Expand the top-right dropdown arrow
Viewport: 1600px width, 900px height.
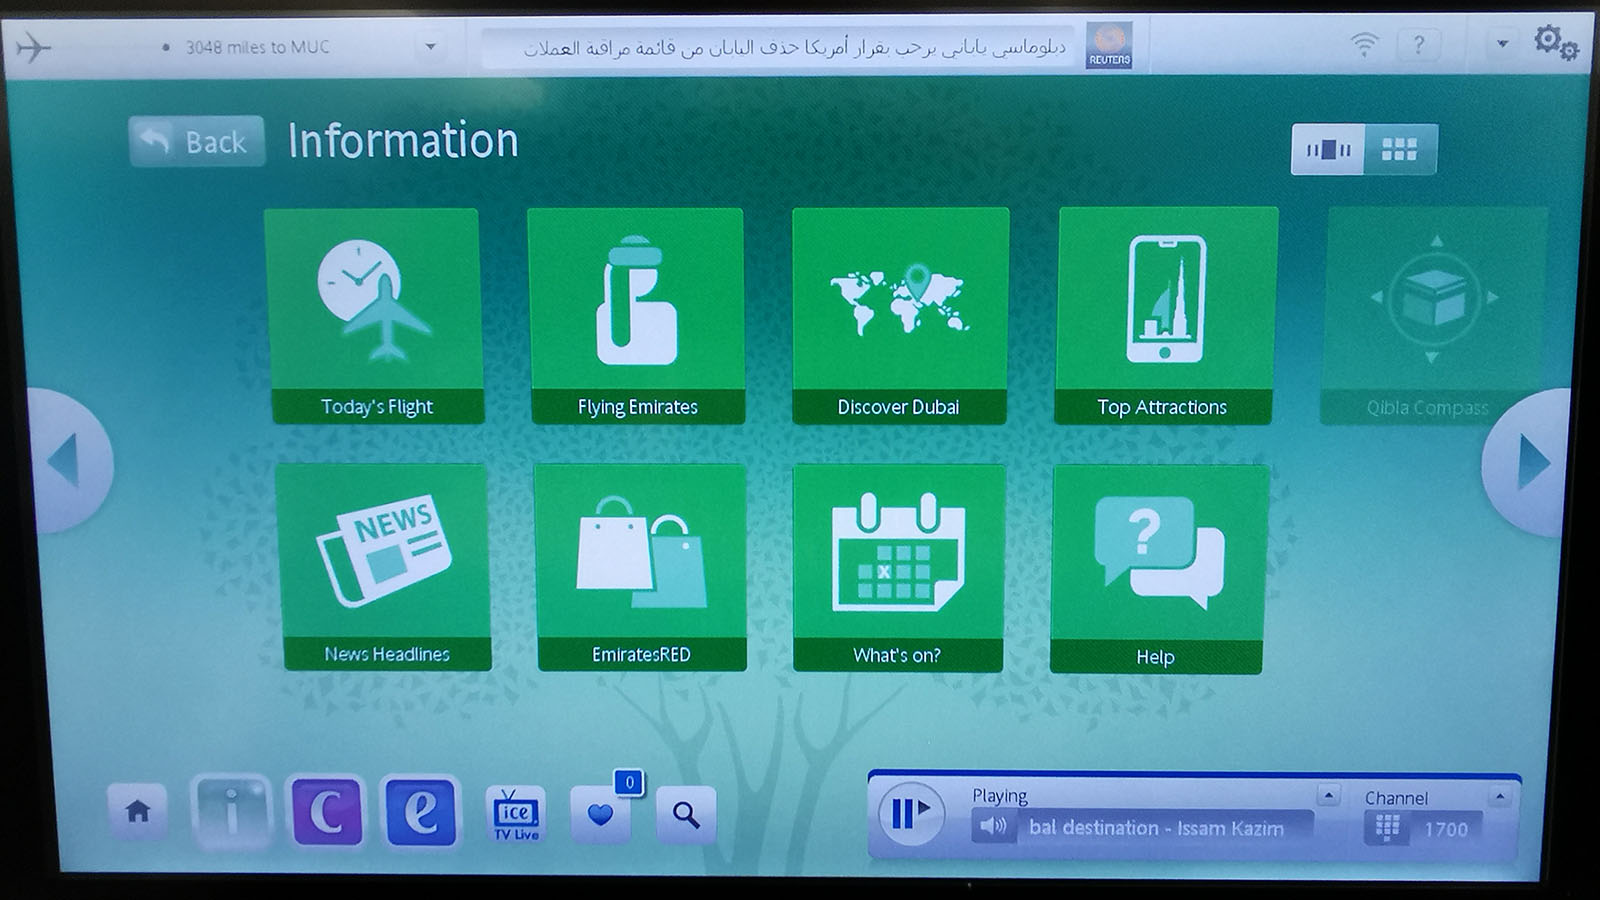(1502, 44)
